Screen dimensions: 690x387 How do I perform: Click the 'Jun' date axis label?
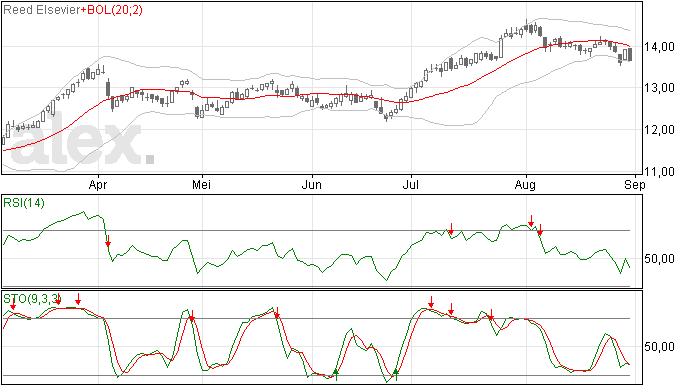pyautogui.click(x=312, y=184)
